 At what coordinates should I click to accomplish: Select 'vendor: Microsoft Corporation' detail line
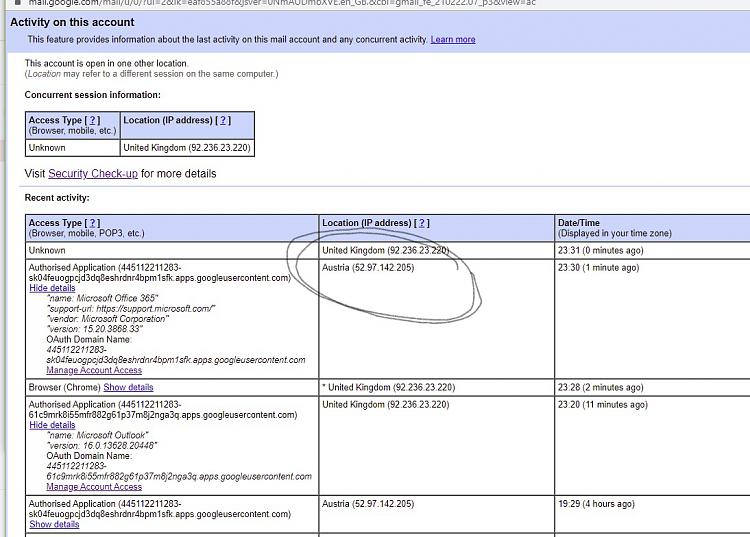[108, 319]
